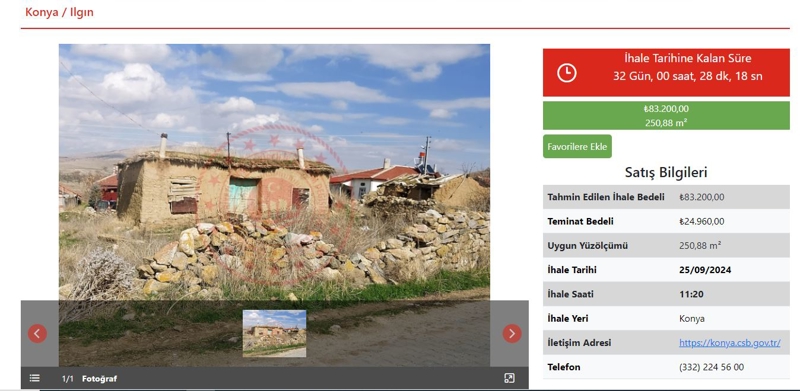The image size is (800, 391).
Task: Advance to the next photo with the right arrow
Action: [x=512, y=333]
